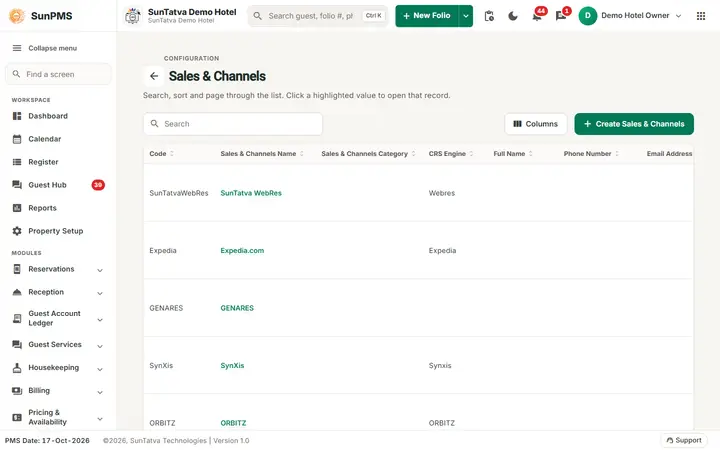This screenshot has width=720, height=450.
Task: Open the SunTatva WebRes record link
Action: 251,193
